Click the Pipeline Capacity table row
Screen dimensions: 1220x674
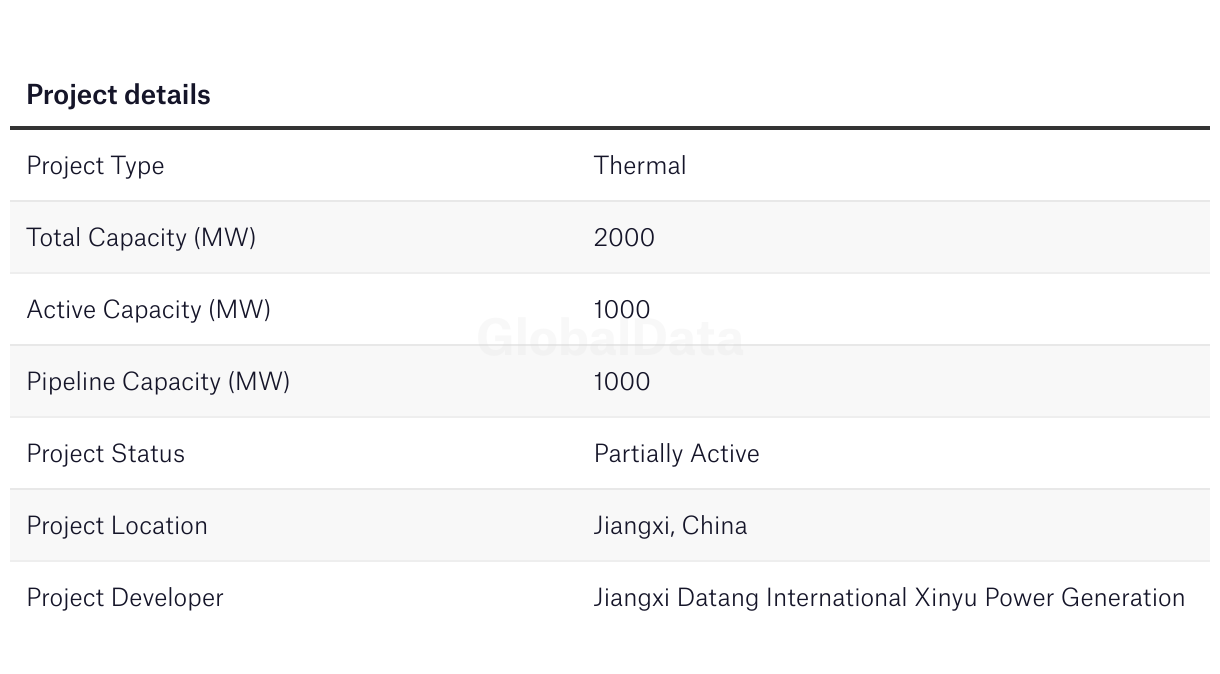pos(610,381)
